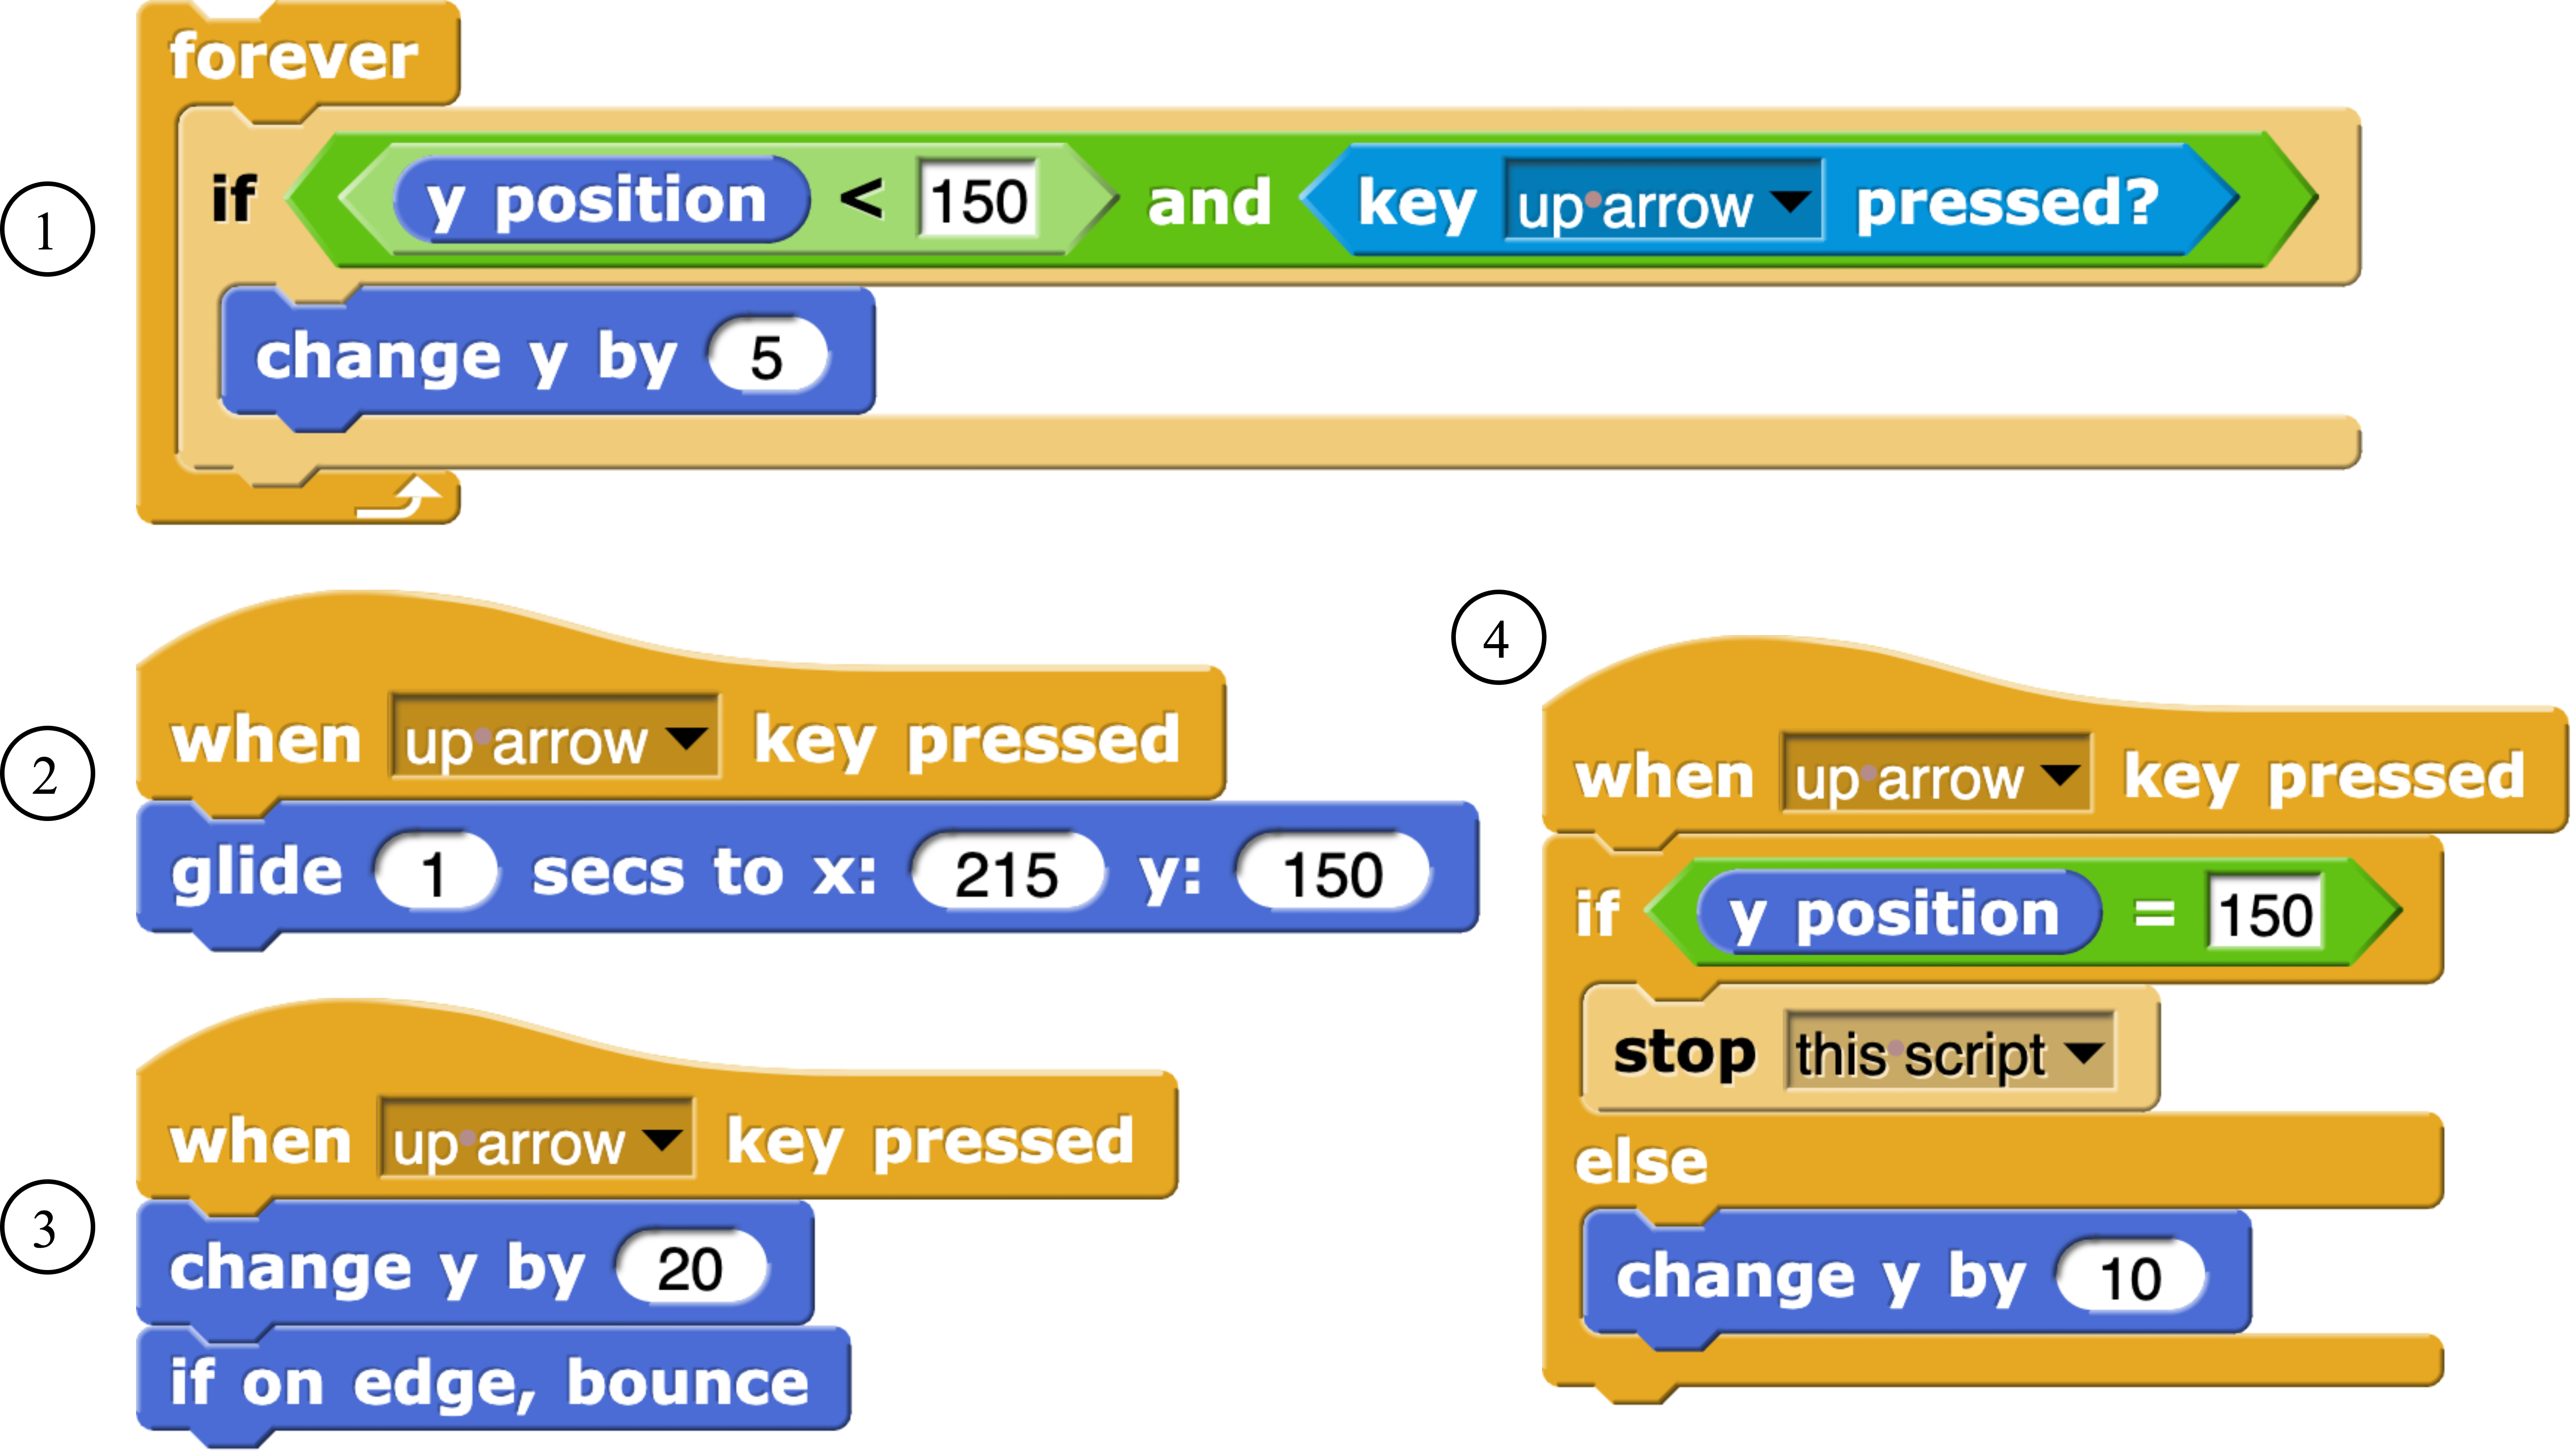Click the circled number 2 label
This screenshot has width=2576, height=1456.
47,774
